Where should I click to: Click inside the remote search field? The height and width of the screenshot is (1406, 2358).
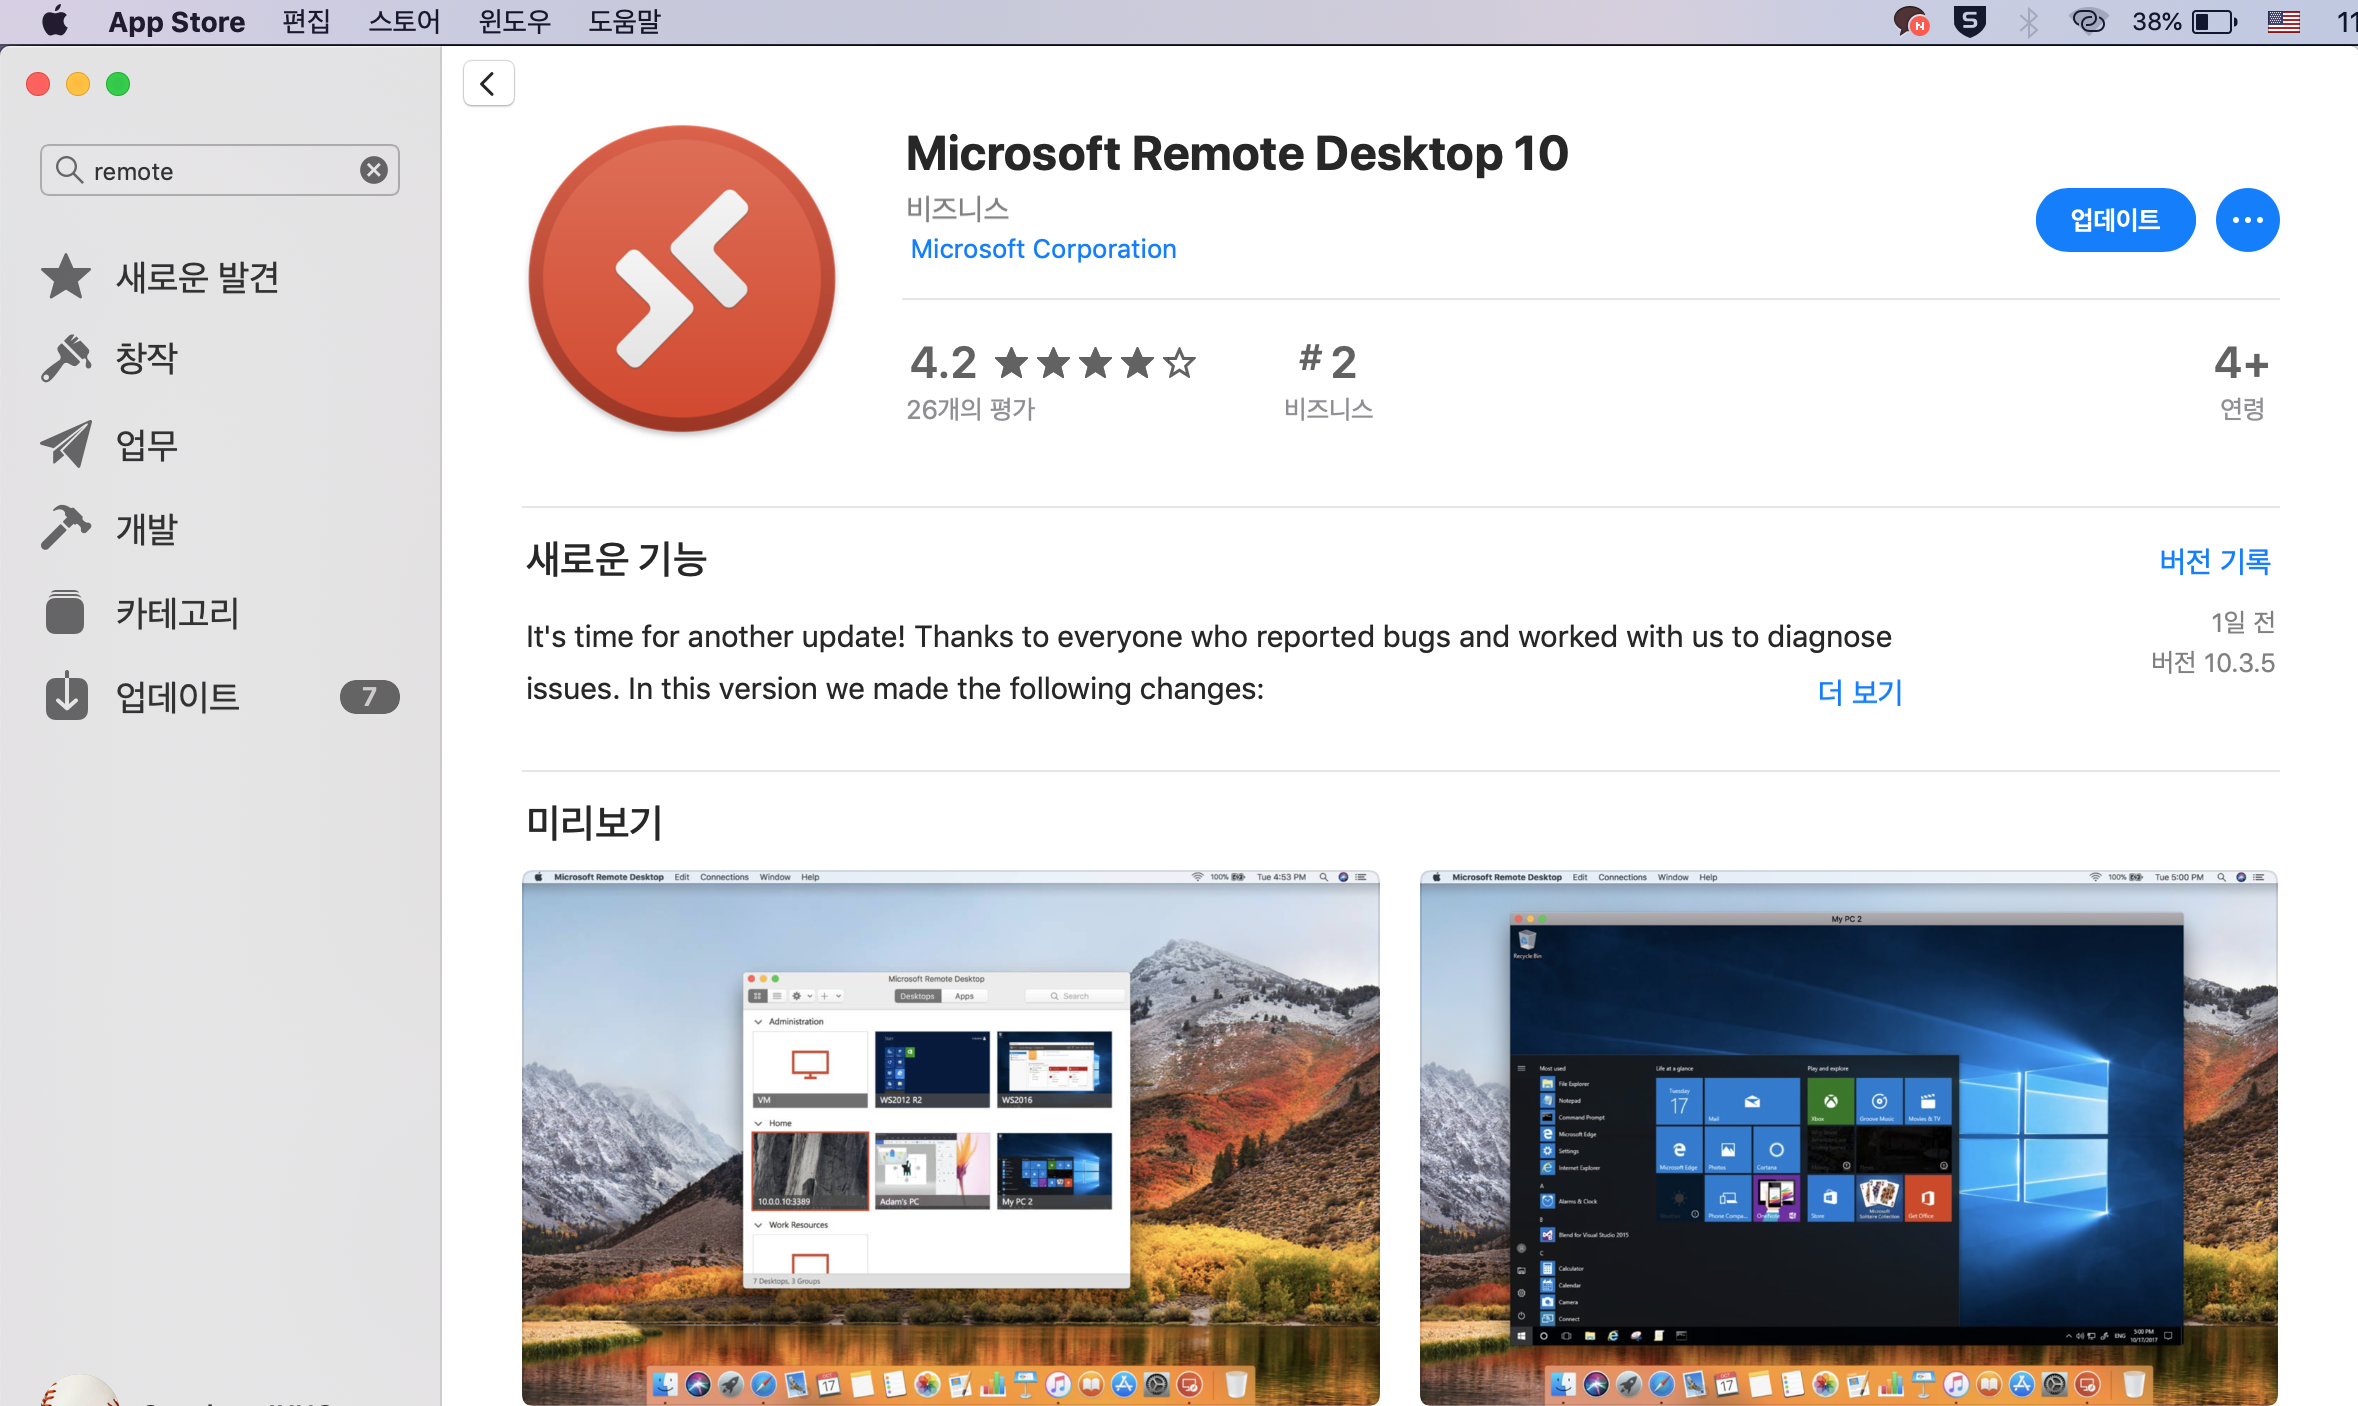click(x=220, y=171)
